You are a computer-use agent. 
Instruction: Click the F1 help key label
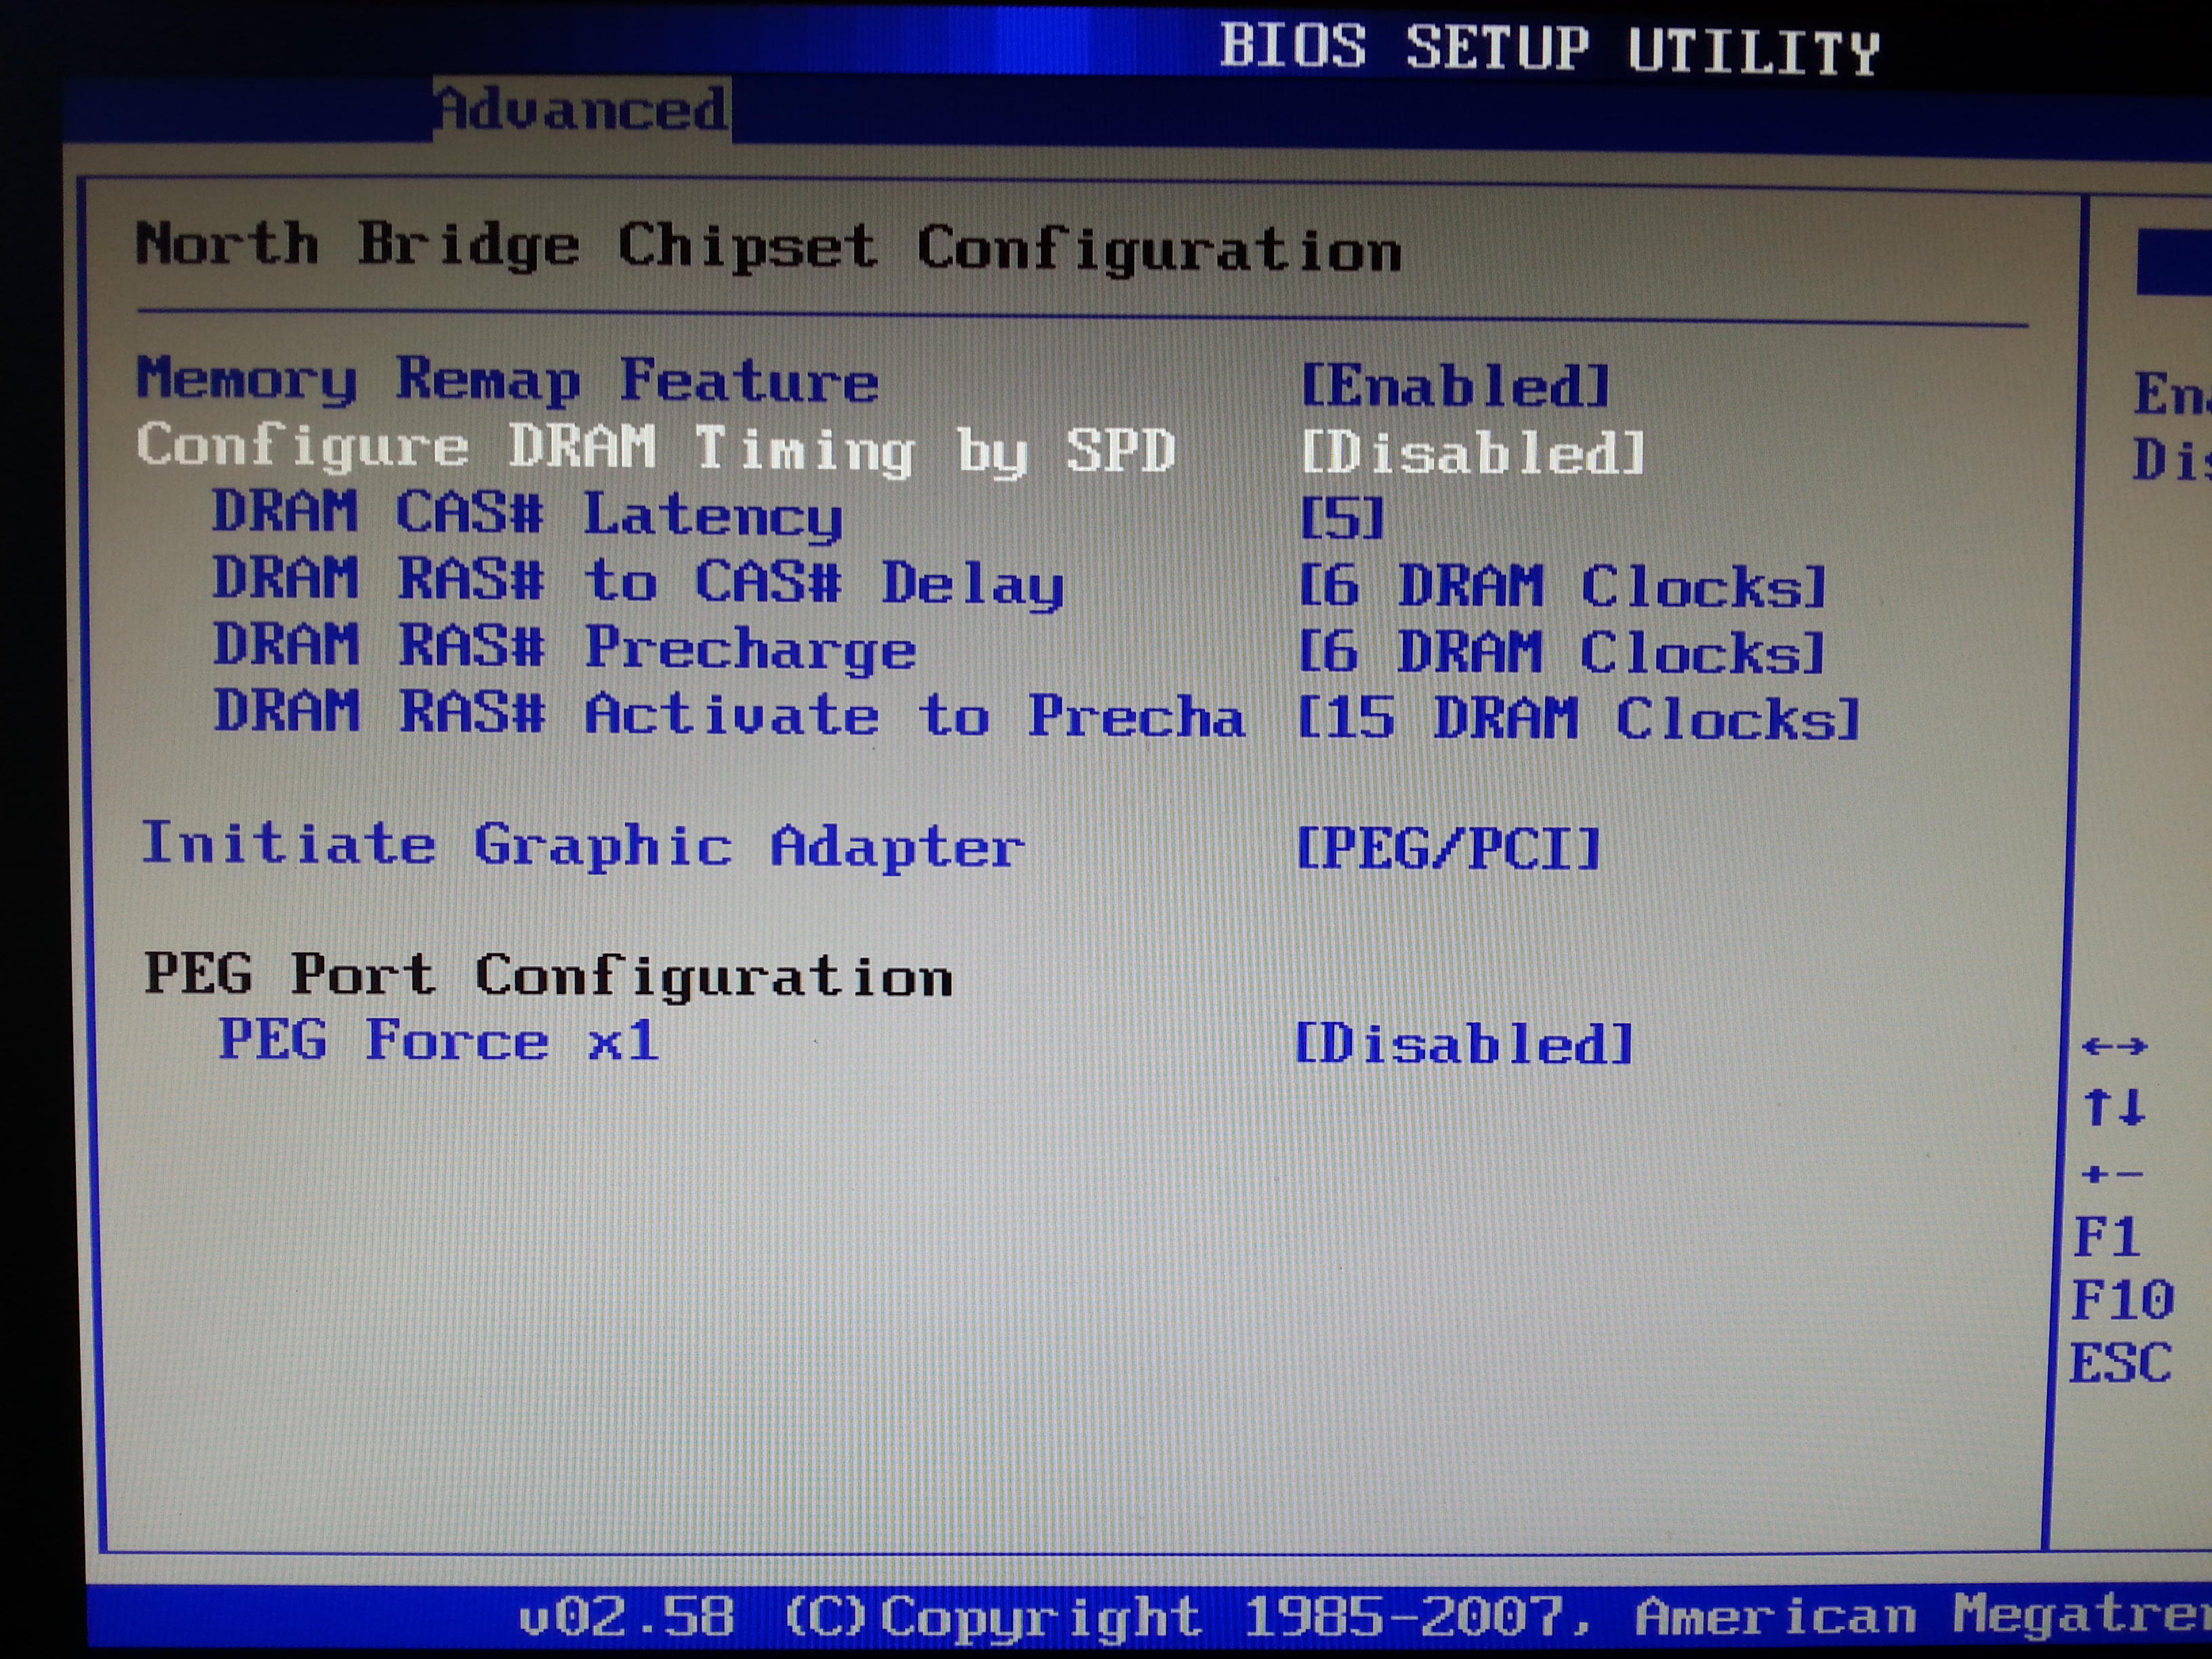point(2106,1238)
